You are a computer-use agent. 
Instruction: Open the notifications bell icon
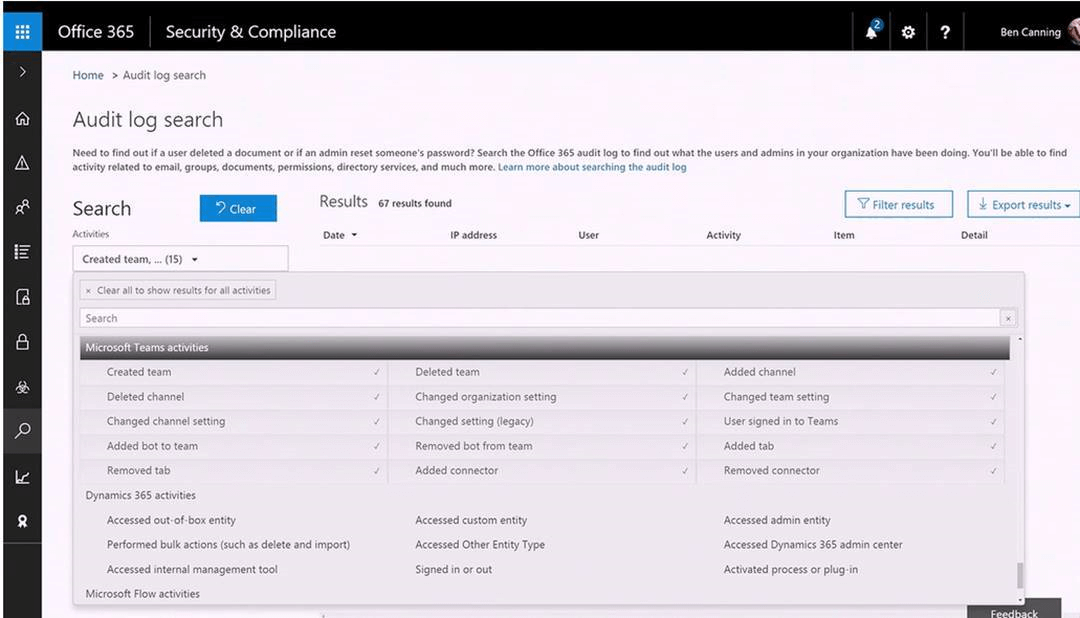click(871, 32)
